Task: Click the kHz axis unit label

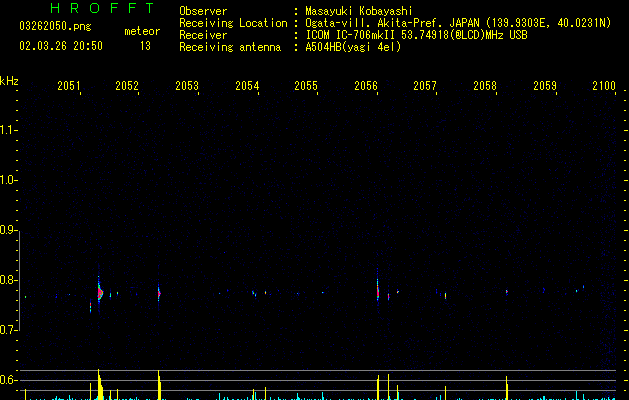Action: click(9, 81)
